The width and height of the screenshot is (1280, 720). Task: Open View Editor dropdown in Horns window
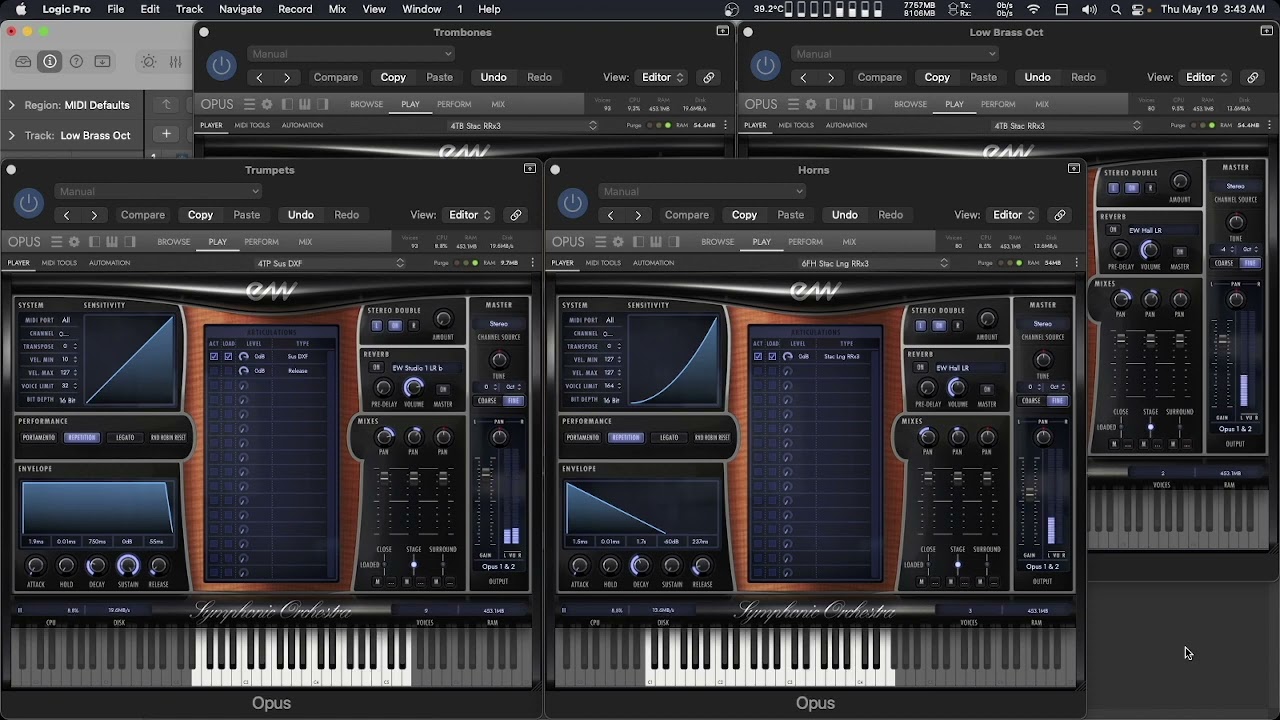[1013, 215]
